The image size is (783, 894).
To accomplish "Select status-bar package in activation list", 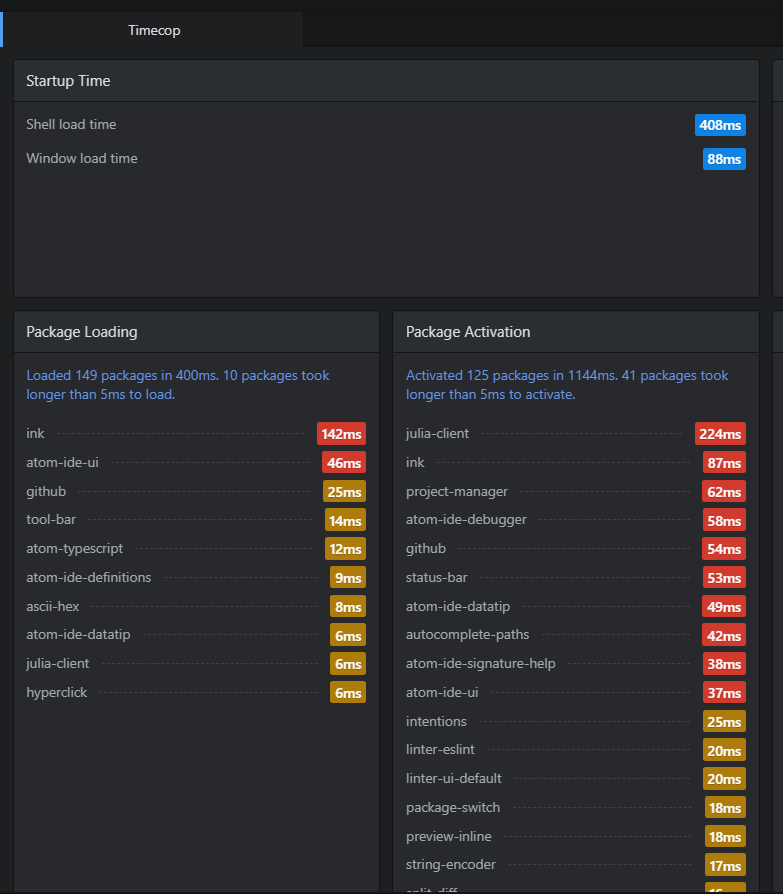I will pos(437,578).
